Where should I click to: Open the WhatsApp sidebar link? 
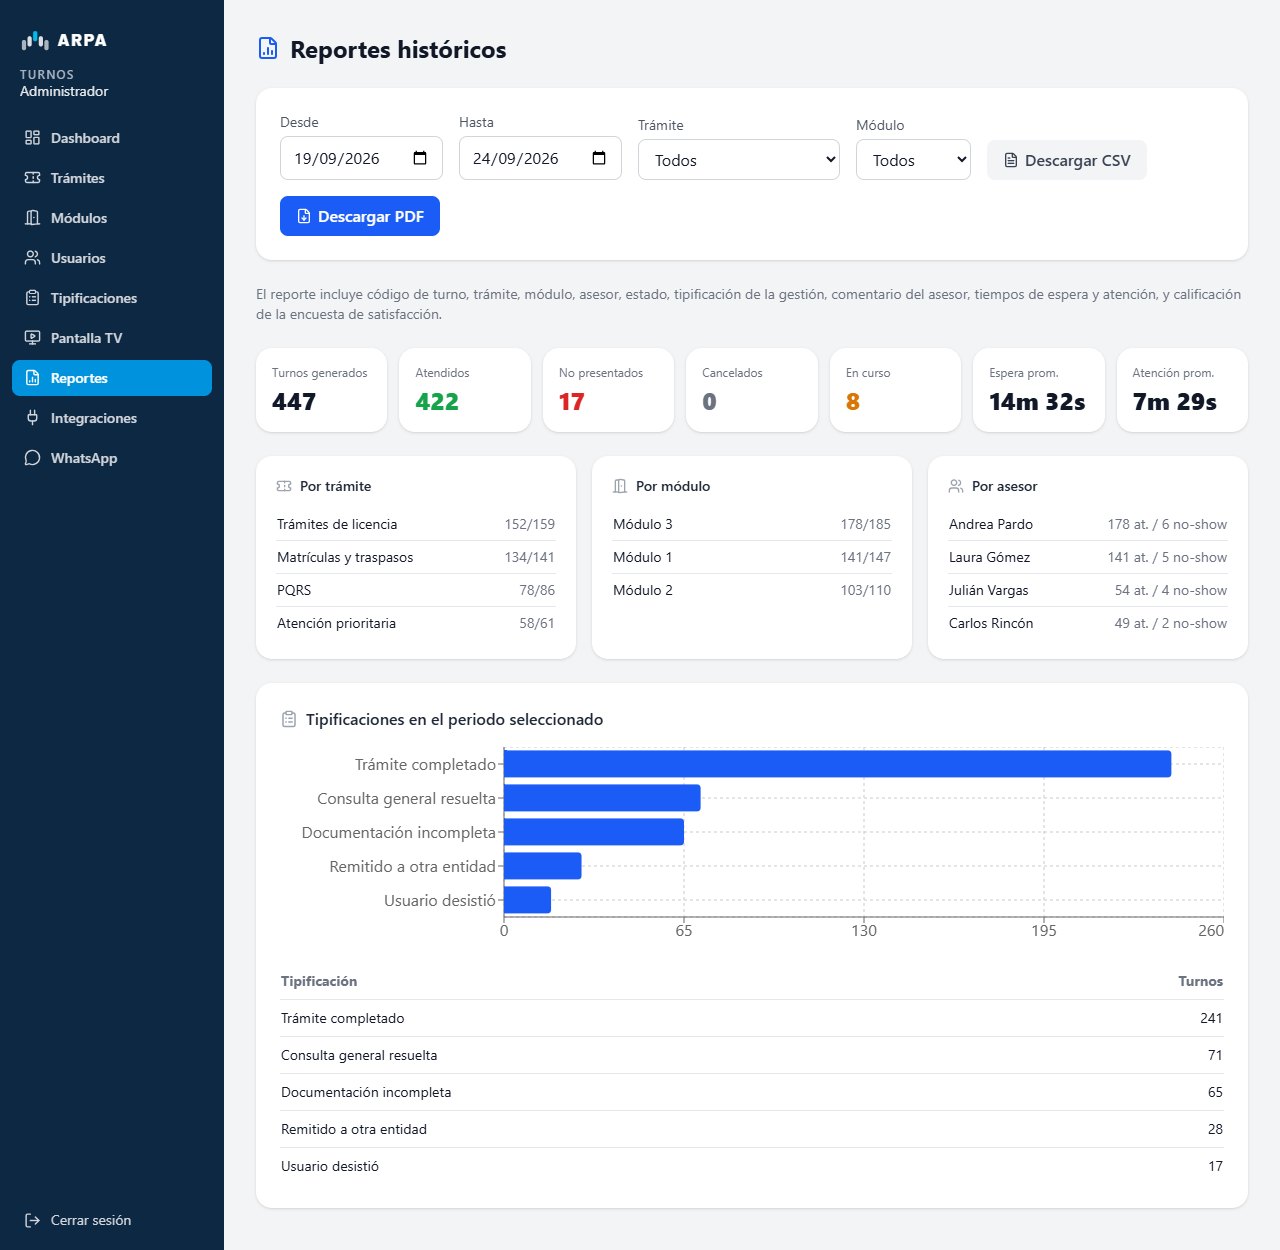click(x=112, y=458)
